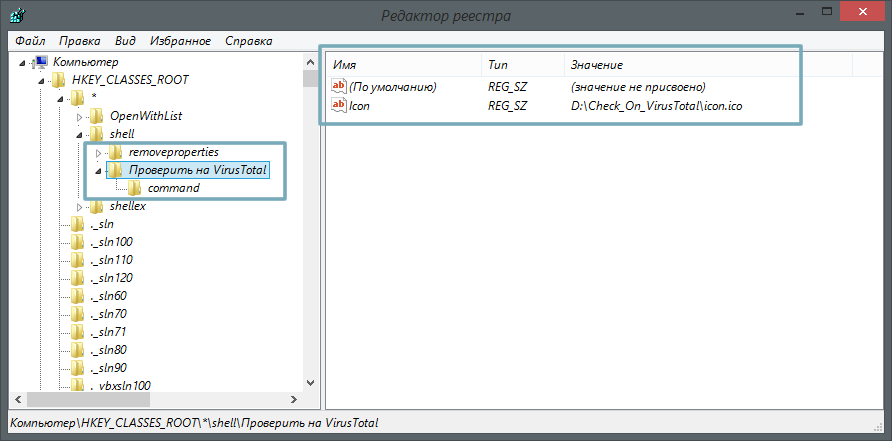Screen dimensions: 892x441
Task: Click the HKEY_CLASSES_ROOT folder icon
Action: click(59, 80)
